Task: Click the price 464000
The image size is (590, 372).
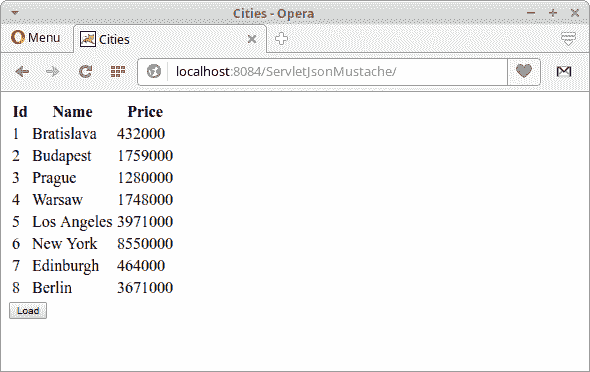Action: tap(141, 266)
